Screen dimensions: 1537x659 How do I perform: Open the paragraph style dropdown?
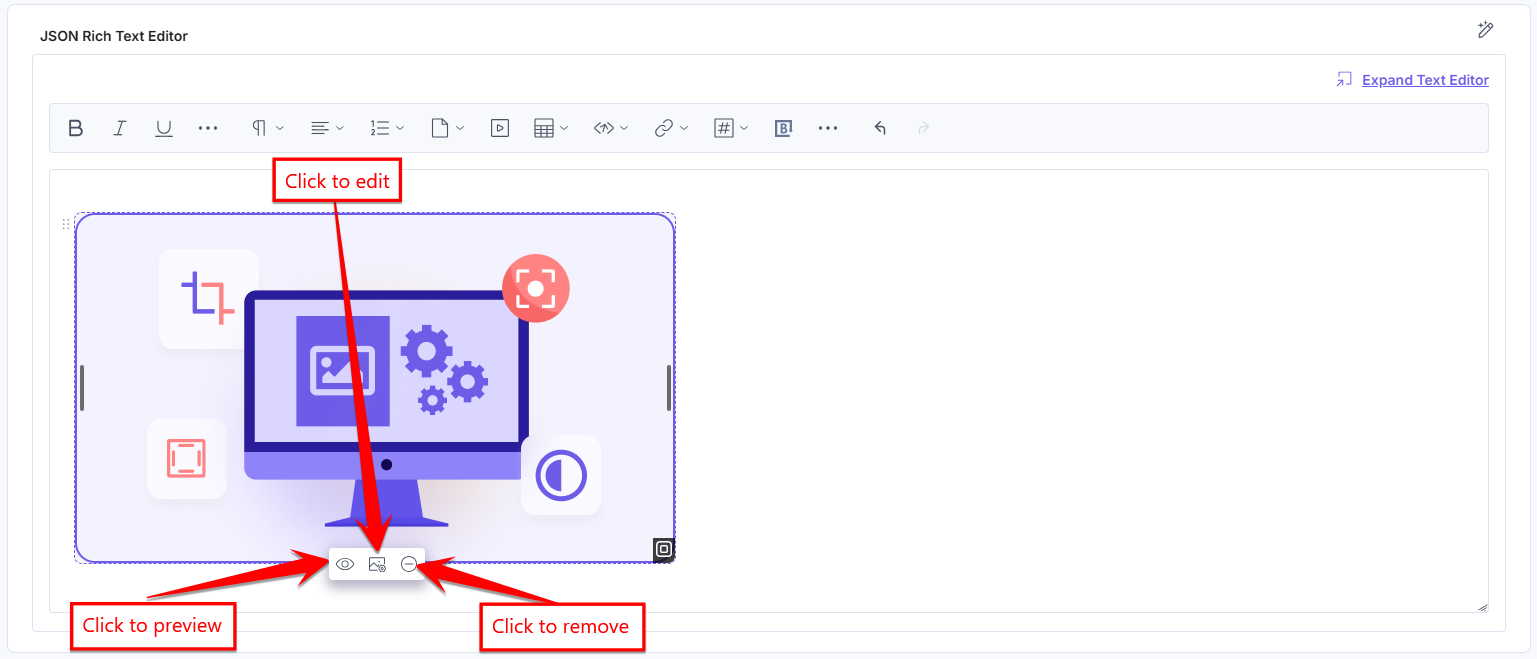[268, 128]
